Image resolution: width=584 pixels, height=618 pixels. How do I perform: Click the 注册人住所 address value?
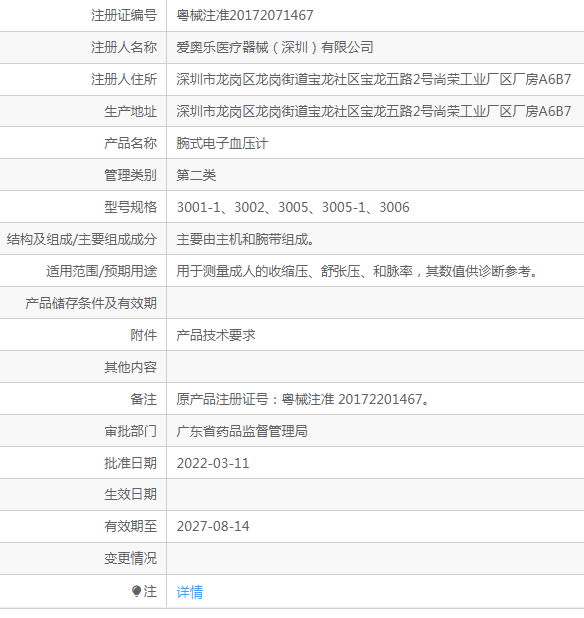coord(374,79)
